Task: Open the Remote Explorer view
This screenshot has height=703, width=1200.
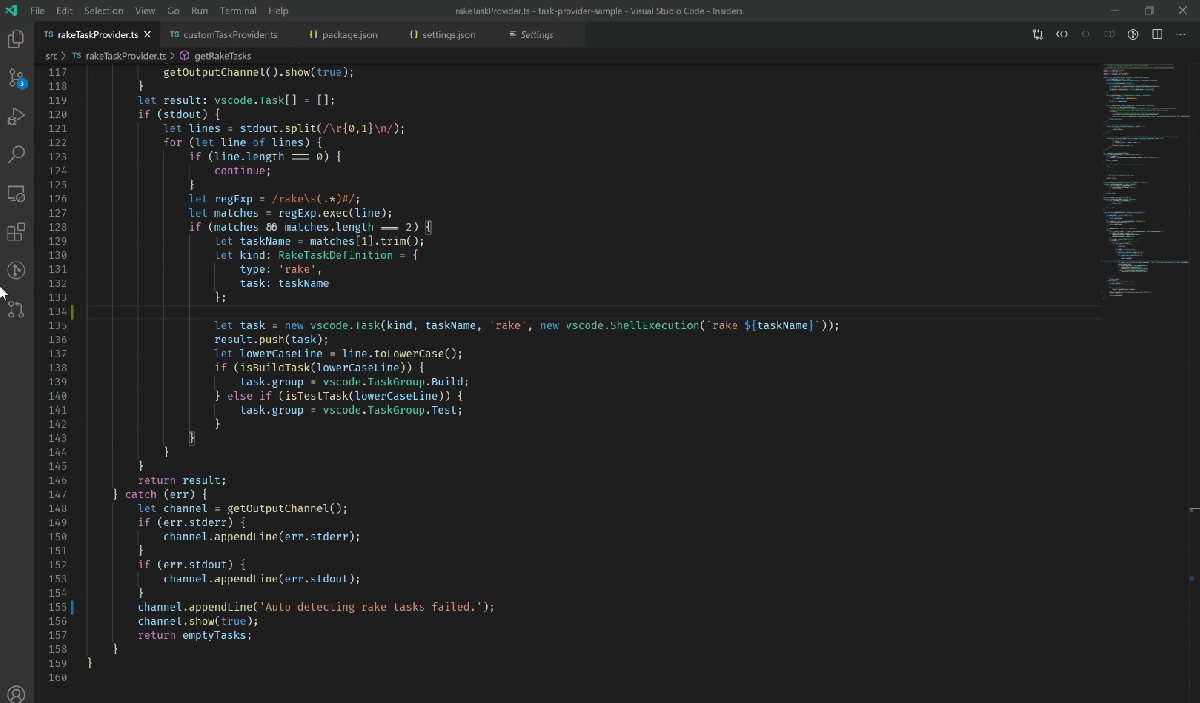Action: point(15,193)
